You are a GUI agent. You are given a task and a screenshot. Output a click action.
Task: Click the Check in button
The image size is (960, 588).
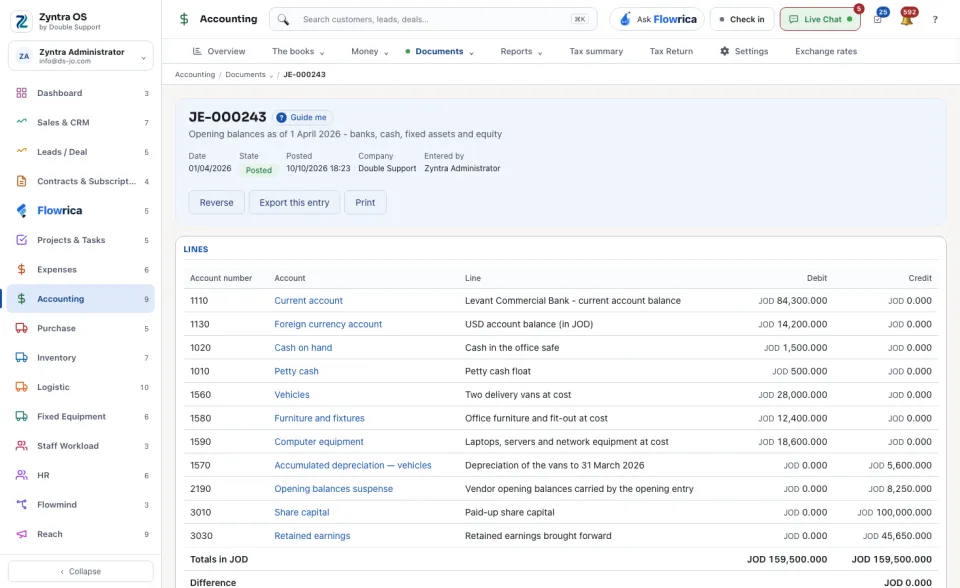click(742, 19)
